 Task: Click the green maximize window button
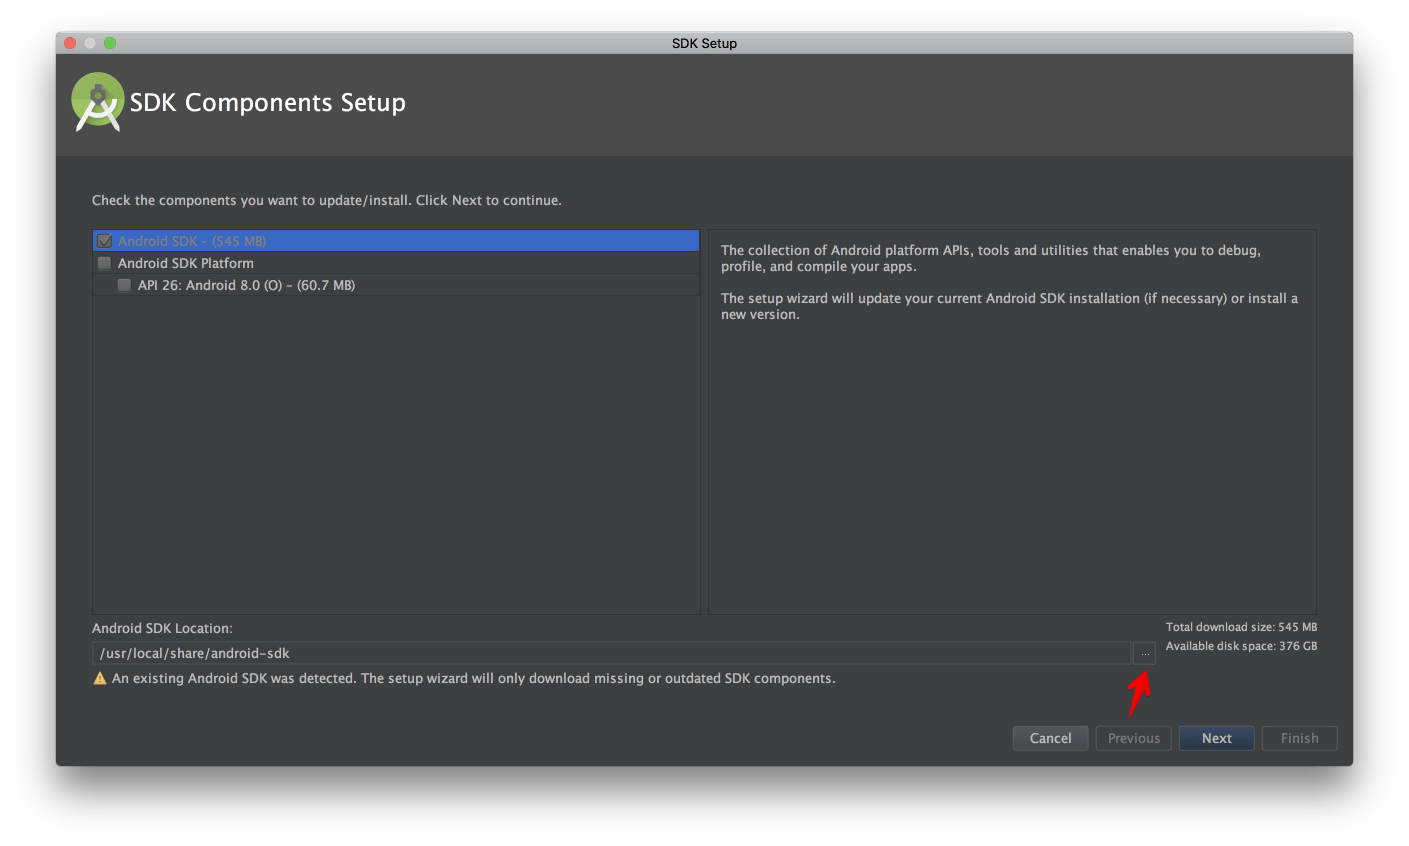[x=110, y=43]
